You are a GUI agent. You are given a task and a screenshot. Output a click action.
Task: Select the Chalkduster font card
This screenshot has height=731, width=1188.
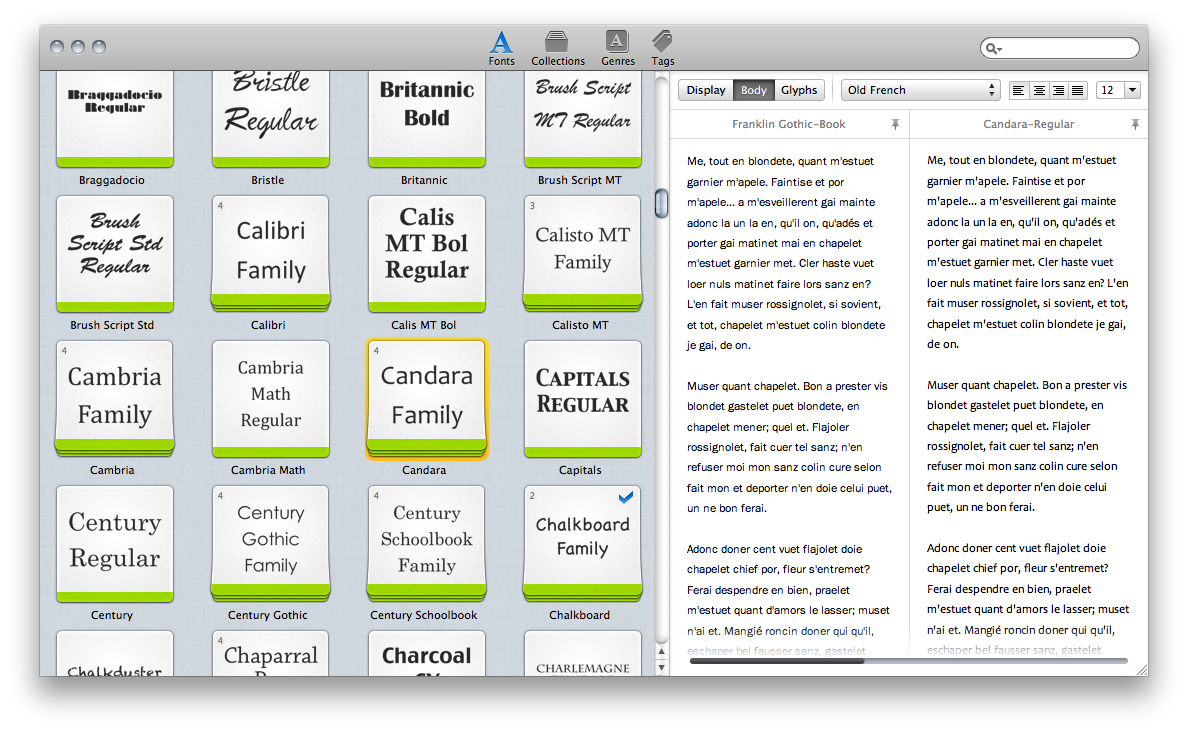[115, 653]
